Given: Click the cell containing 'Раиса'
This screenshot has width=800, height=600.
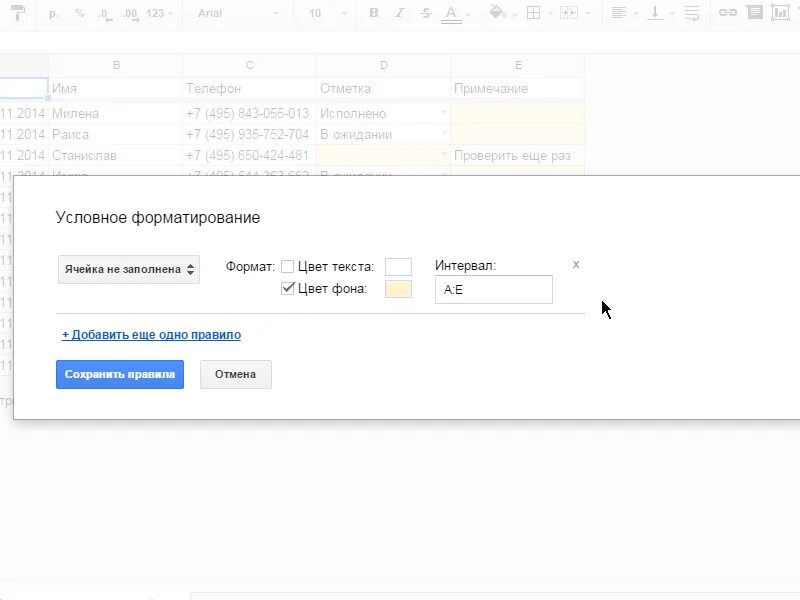Looking at the screenshot, I should click(x=116, y=134).
